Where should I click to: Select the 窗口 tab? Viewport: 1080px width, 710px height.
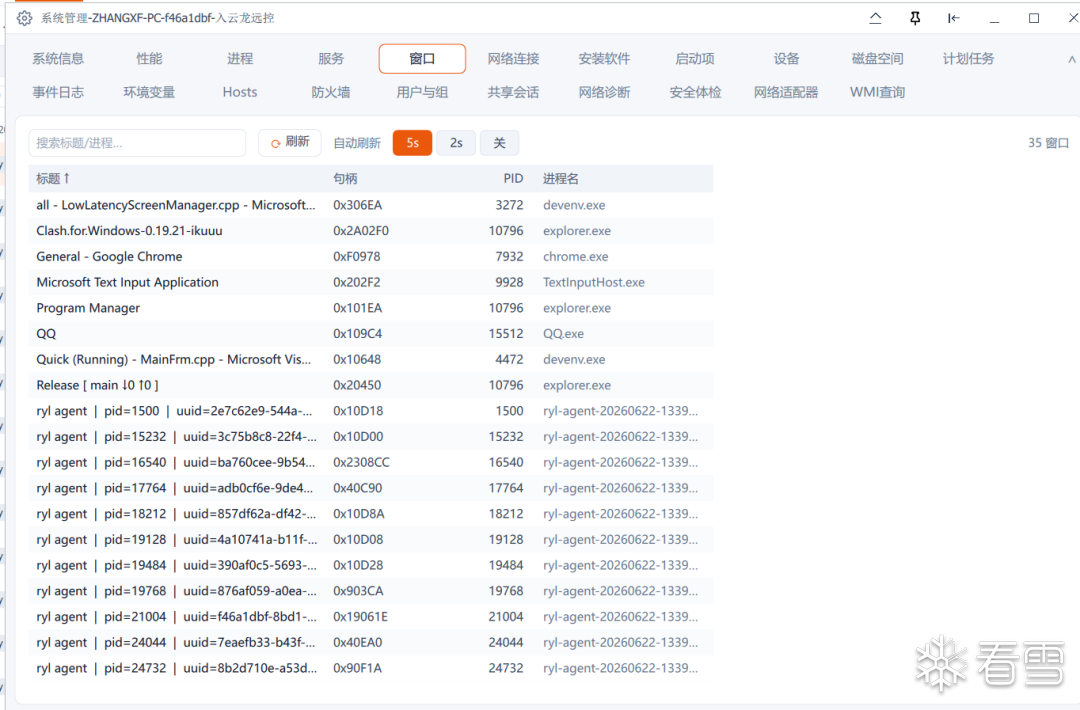coord(422,59)
